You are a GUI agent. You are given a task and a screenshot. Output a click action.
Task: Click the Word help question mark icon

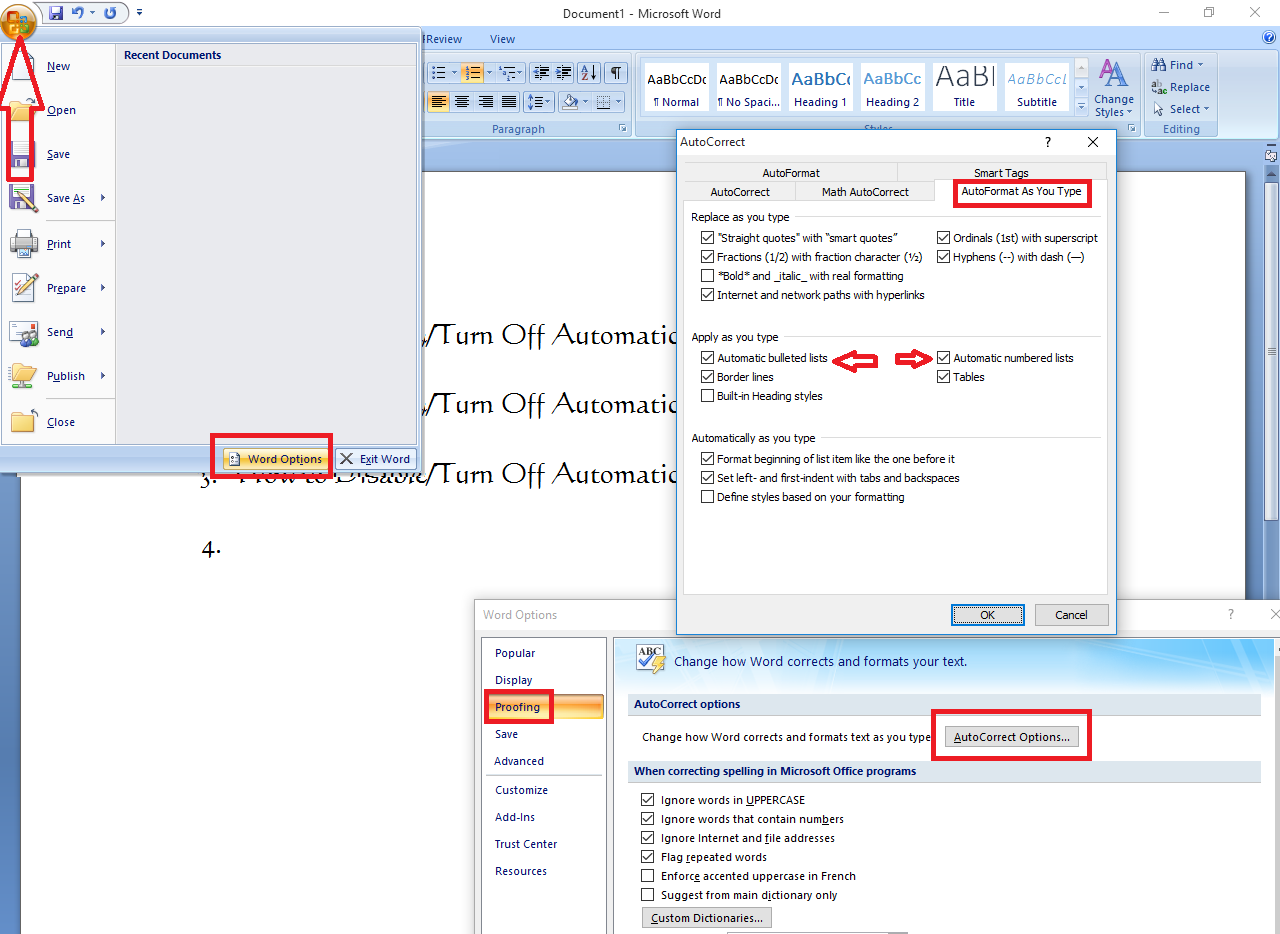tap(1269, 38)
